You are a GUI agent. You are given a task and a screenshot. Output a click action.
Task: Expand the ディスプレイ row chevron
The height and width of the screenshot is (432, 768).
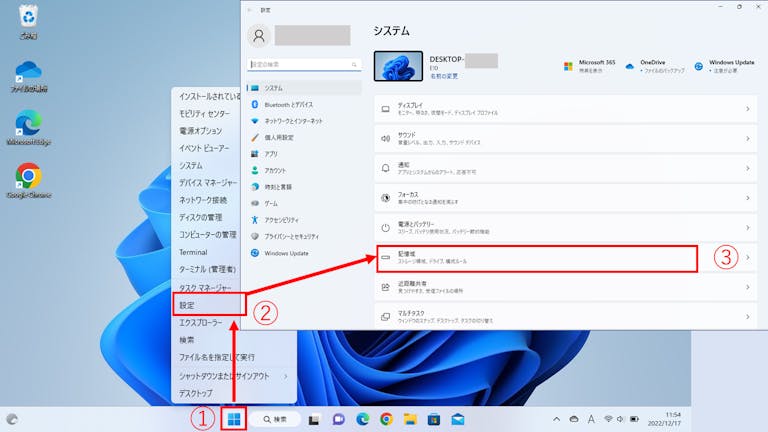747,109
